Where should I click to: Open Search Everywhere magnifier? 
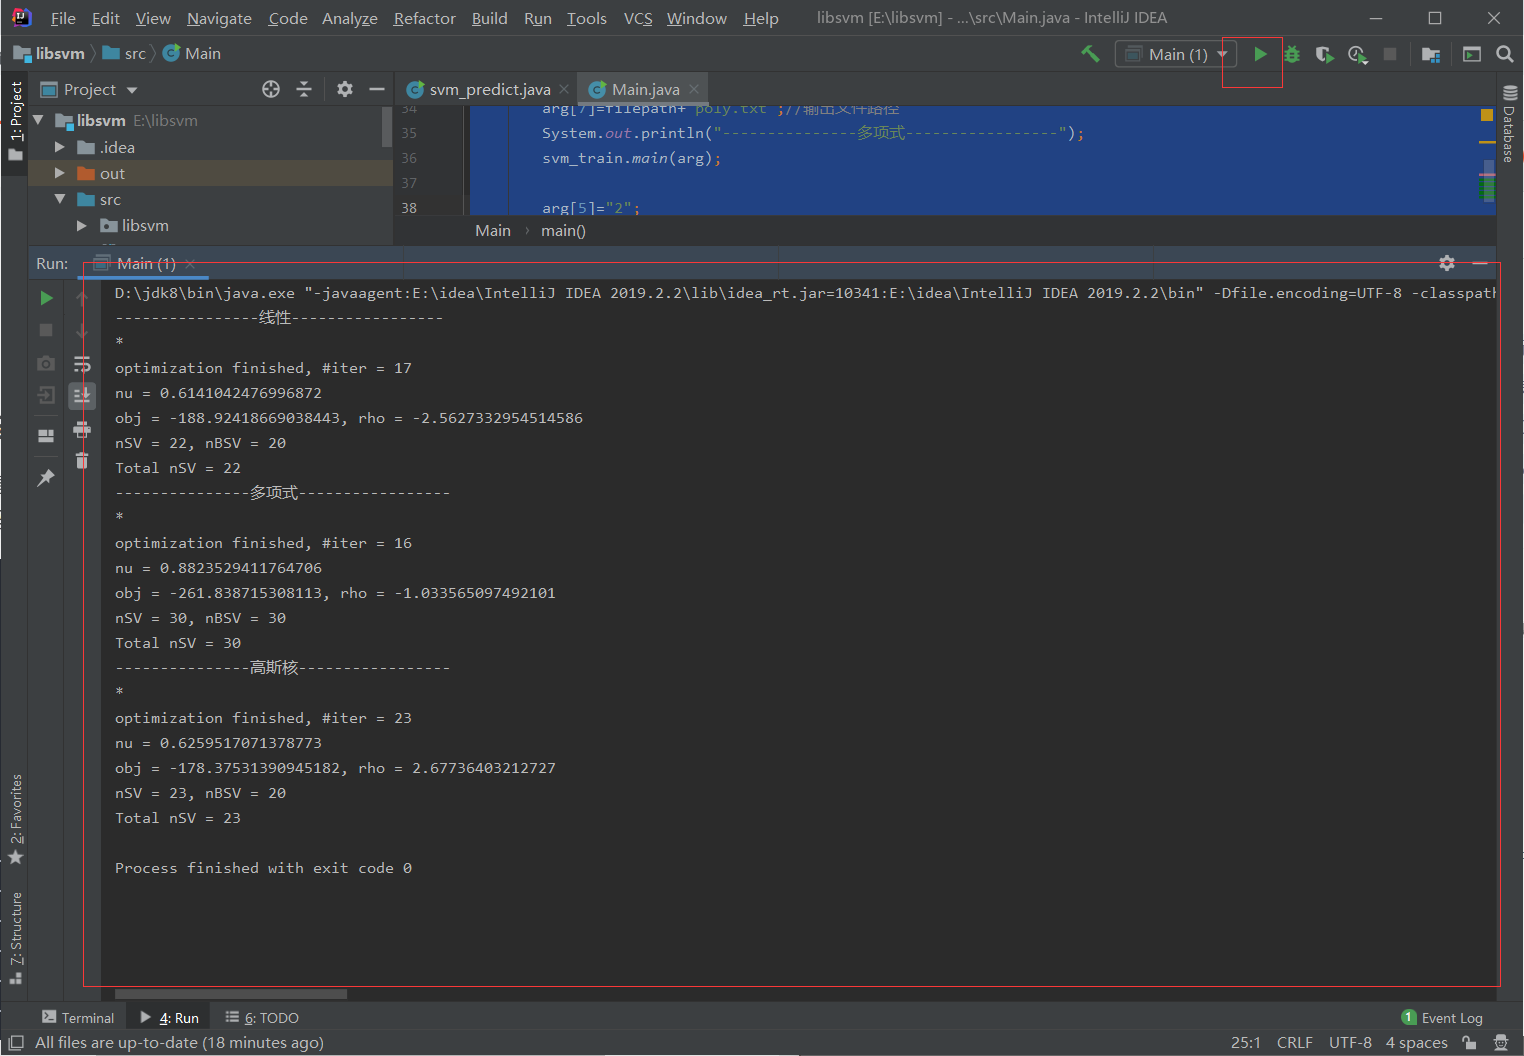(x=1504, y=54)
